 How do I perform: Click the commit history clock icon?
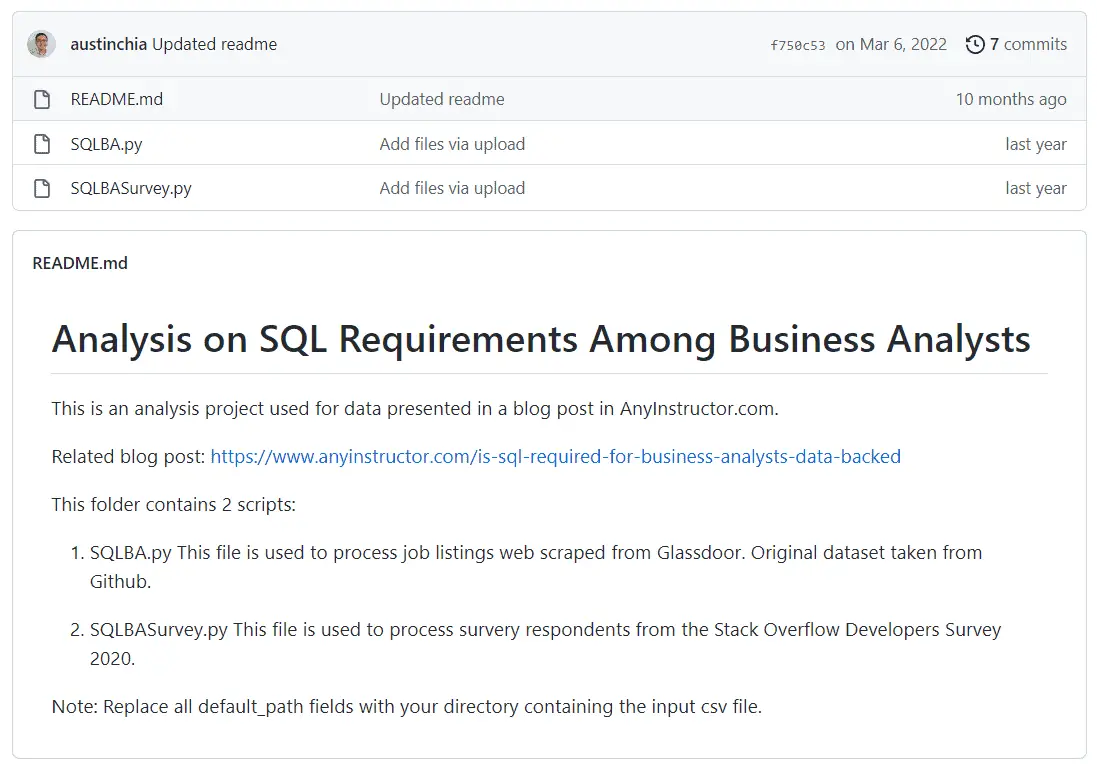click(x=975, y=44)
